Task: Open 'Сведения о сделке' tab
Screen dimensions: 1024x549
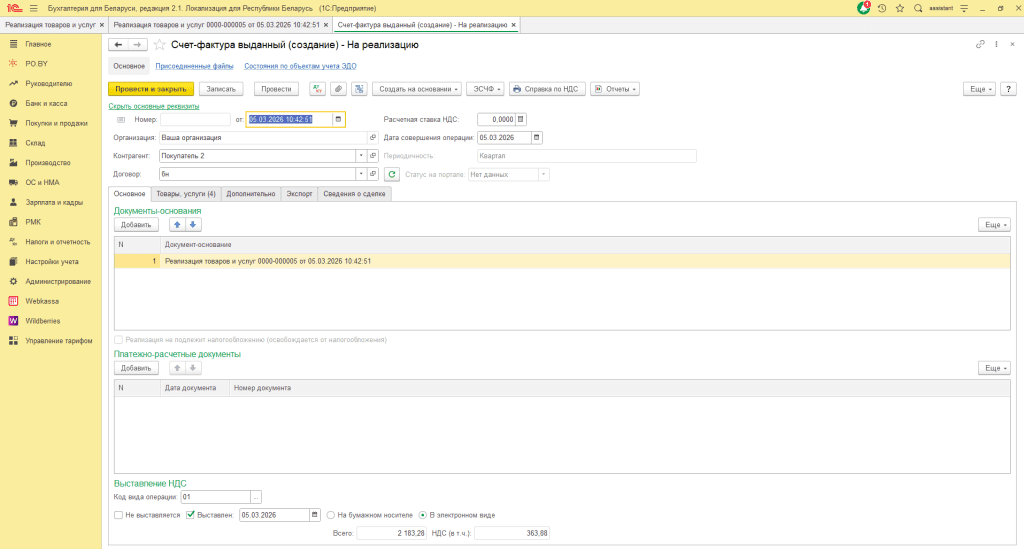Action: [x=352, y=194]
